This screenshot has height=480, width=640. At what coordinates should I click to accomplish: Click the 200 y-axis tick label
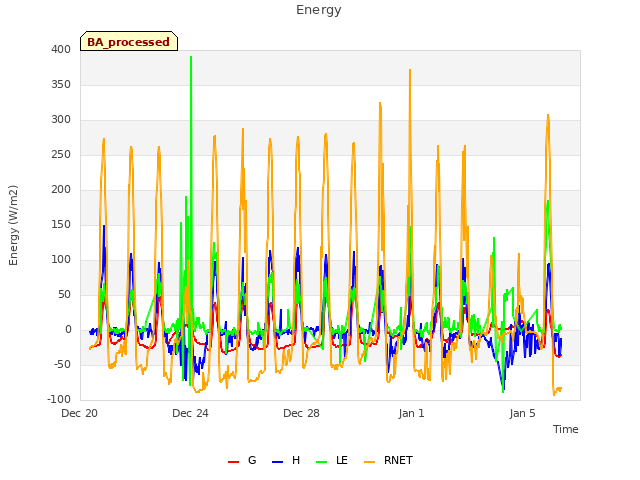61,189
